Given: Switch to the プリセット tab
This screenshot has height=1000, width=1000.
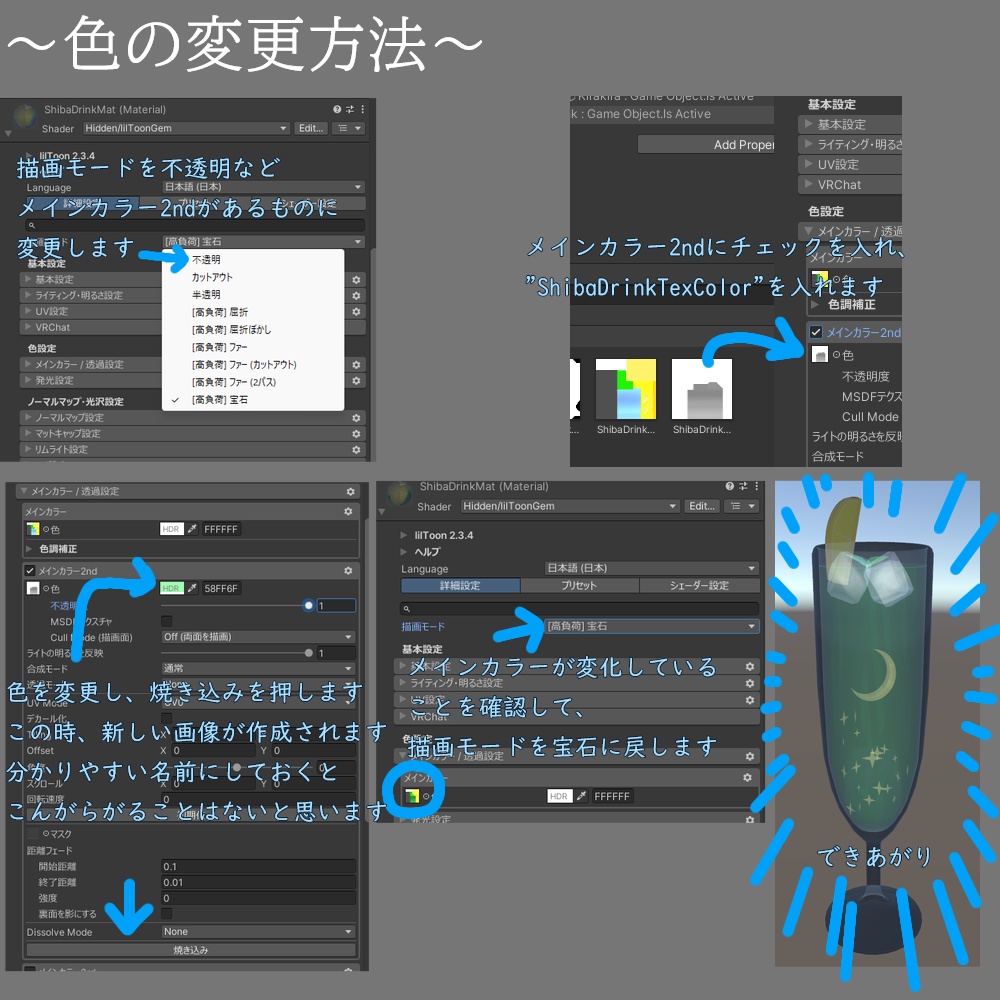Looking at the screenshot, I should click(579, 585).
